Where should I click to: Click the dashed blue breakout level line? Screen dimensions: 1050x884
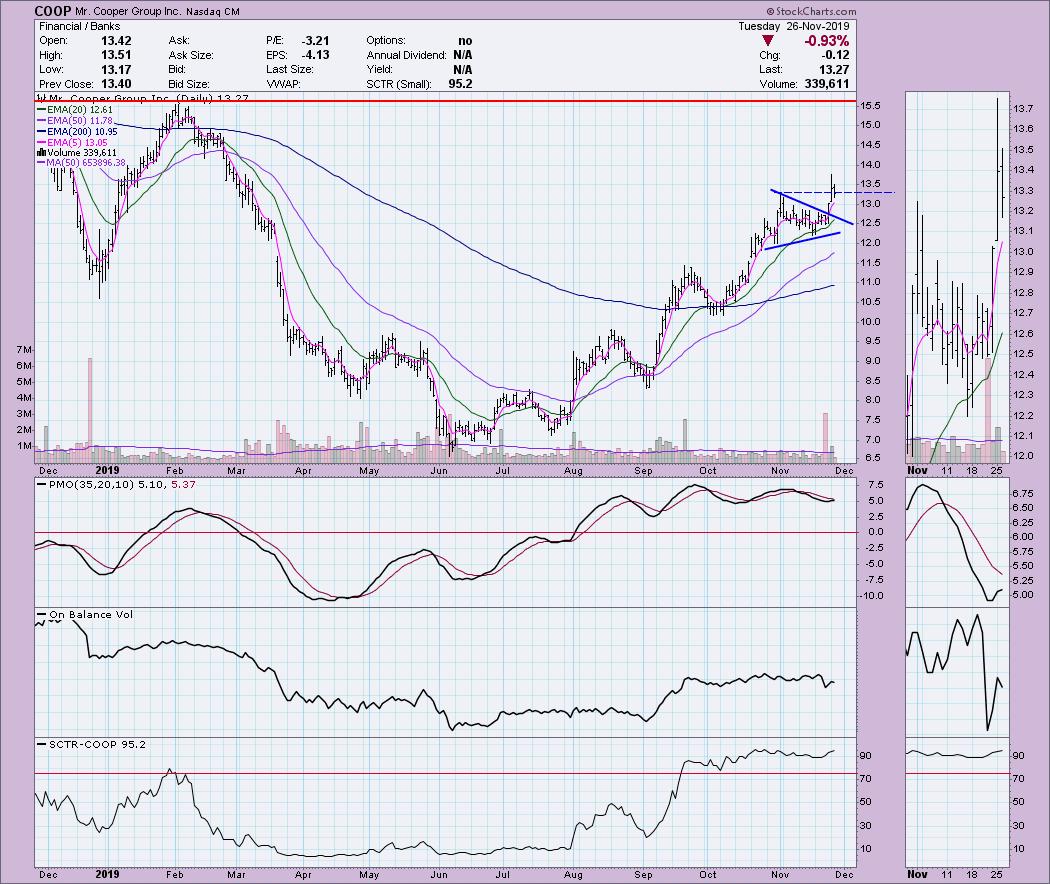click(837, 193)
